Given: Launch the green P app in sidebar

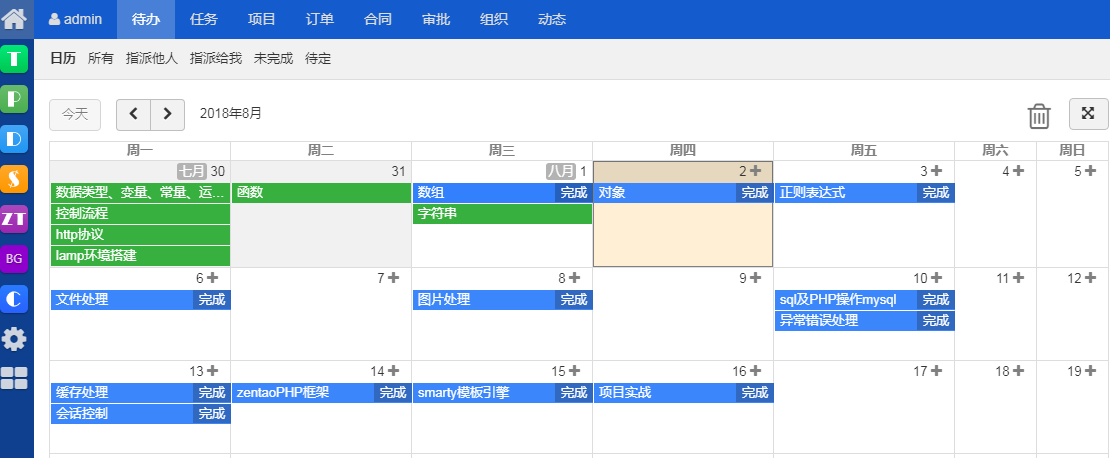Looking at the screenshot, I should [15, 98].
